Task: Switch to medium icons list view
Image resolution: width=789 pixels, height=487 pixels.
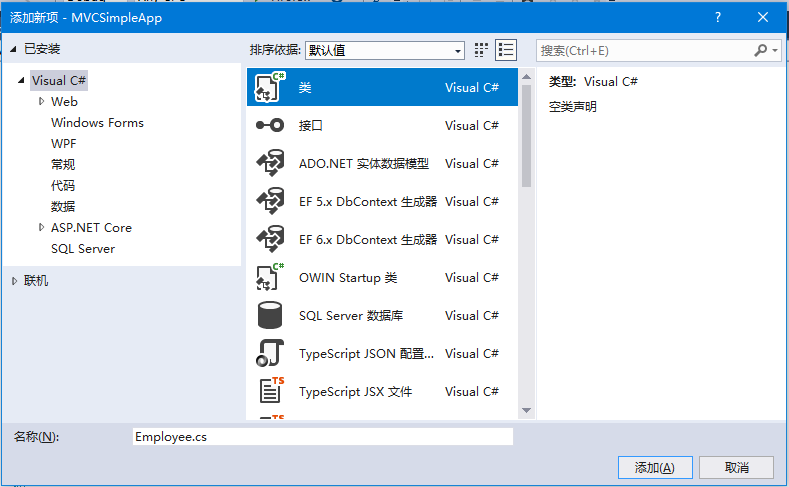Action: [506, 50]
